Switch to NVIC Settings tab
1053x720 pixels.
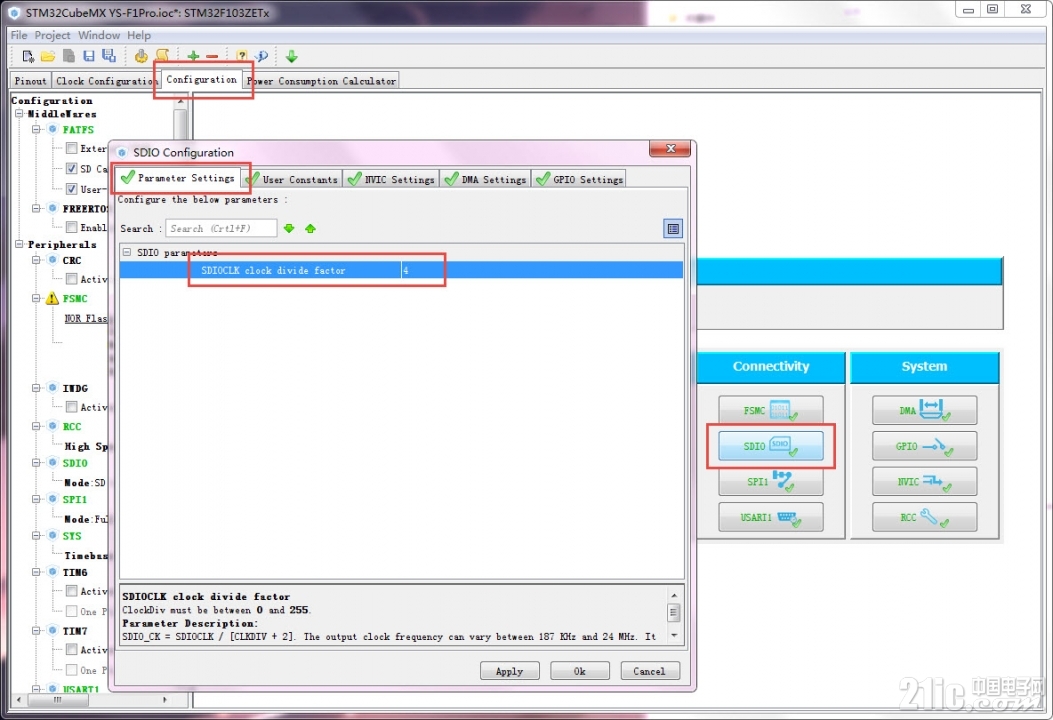(x=392, y=179)
